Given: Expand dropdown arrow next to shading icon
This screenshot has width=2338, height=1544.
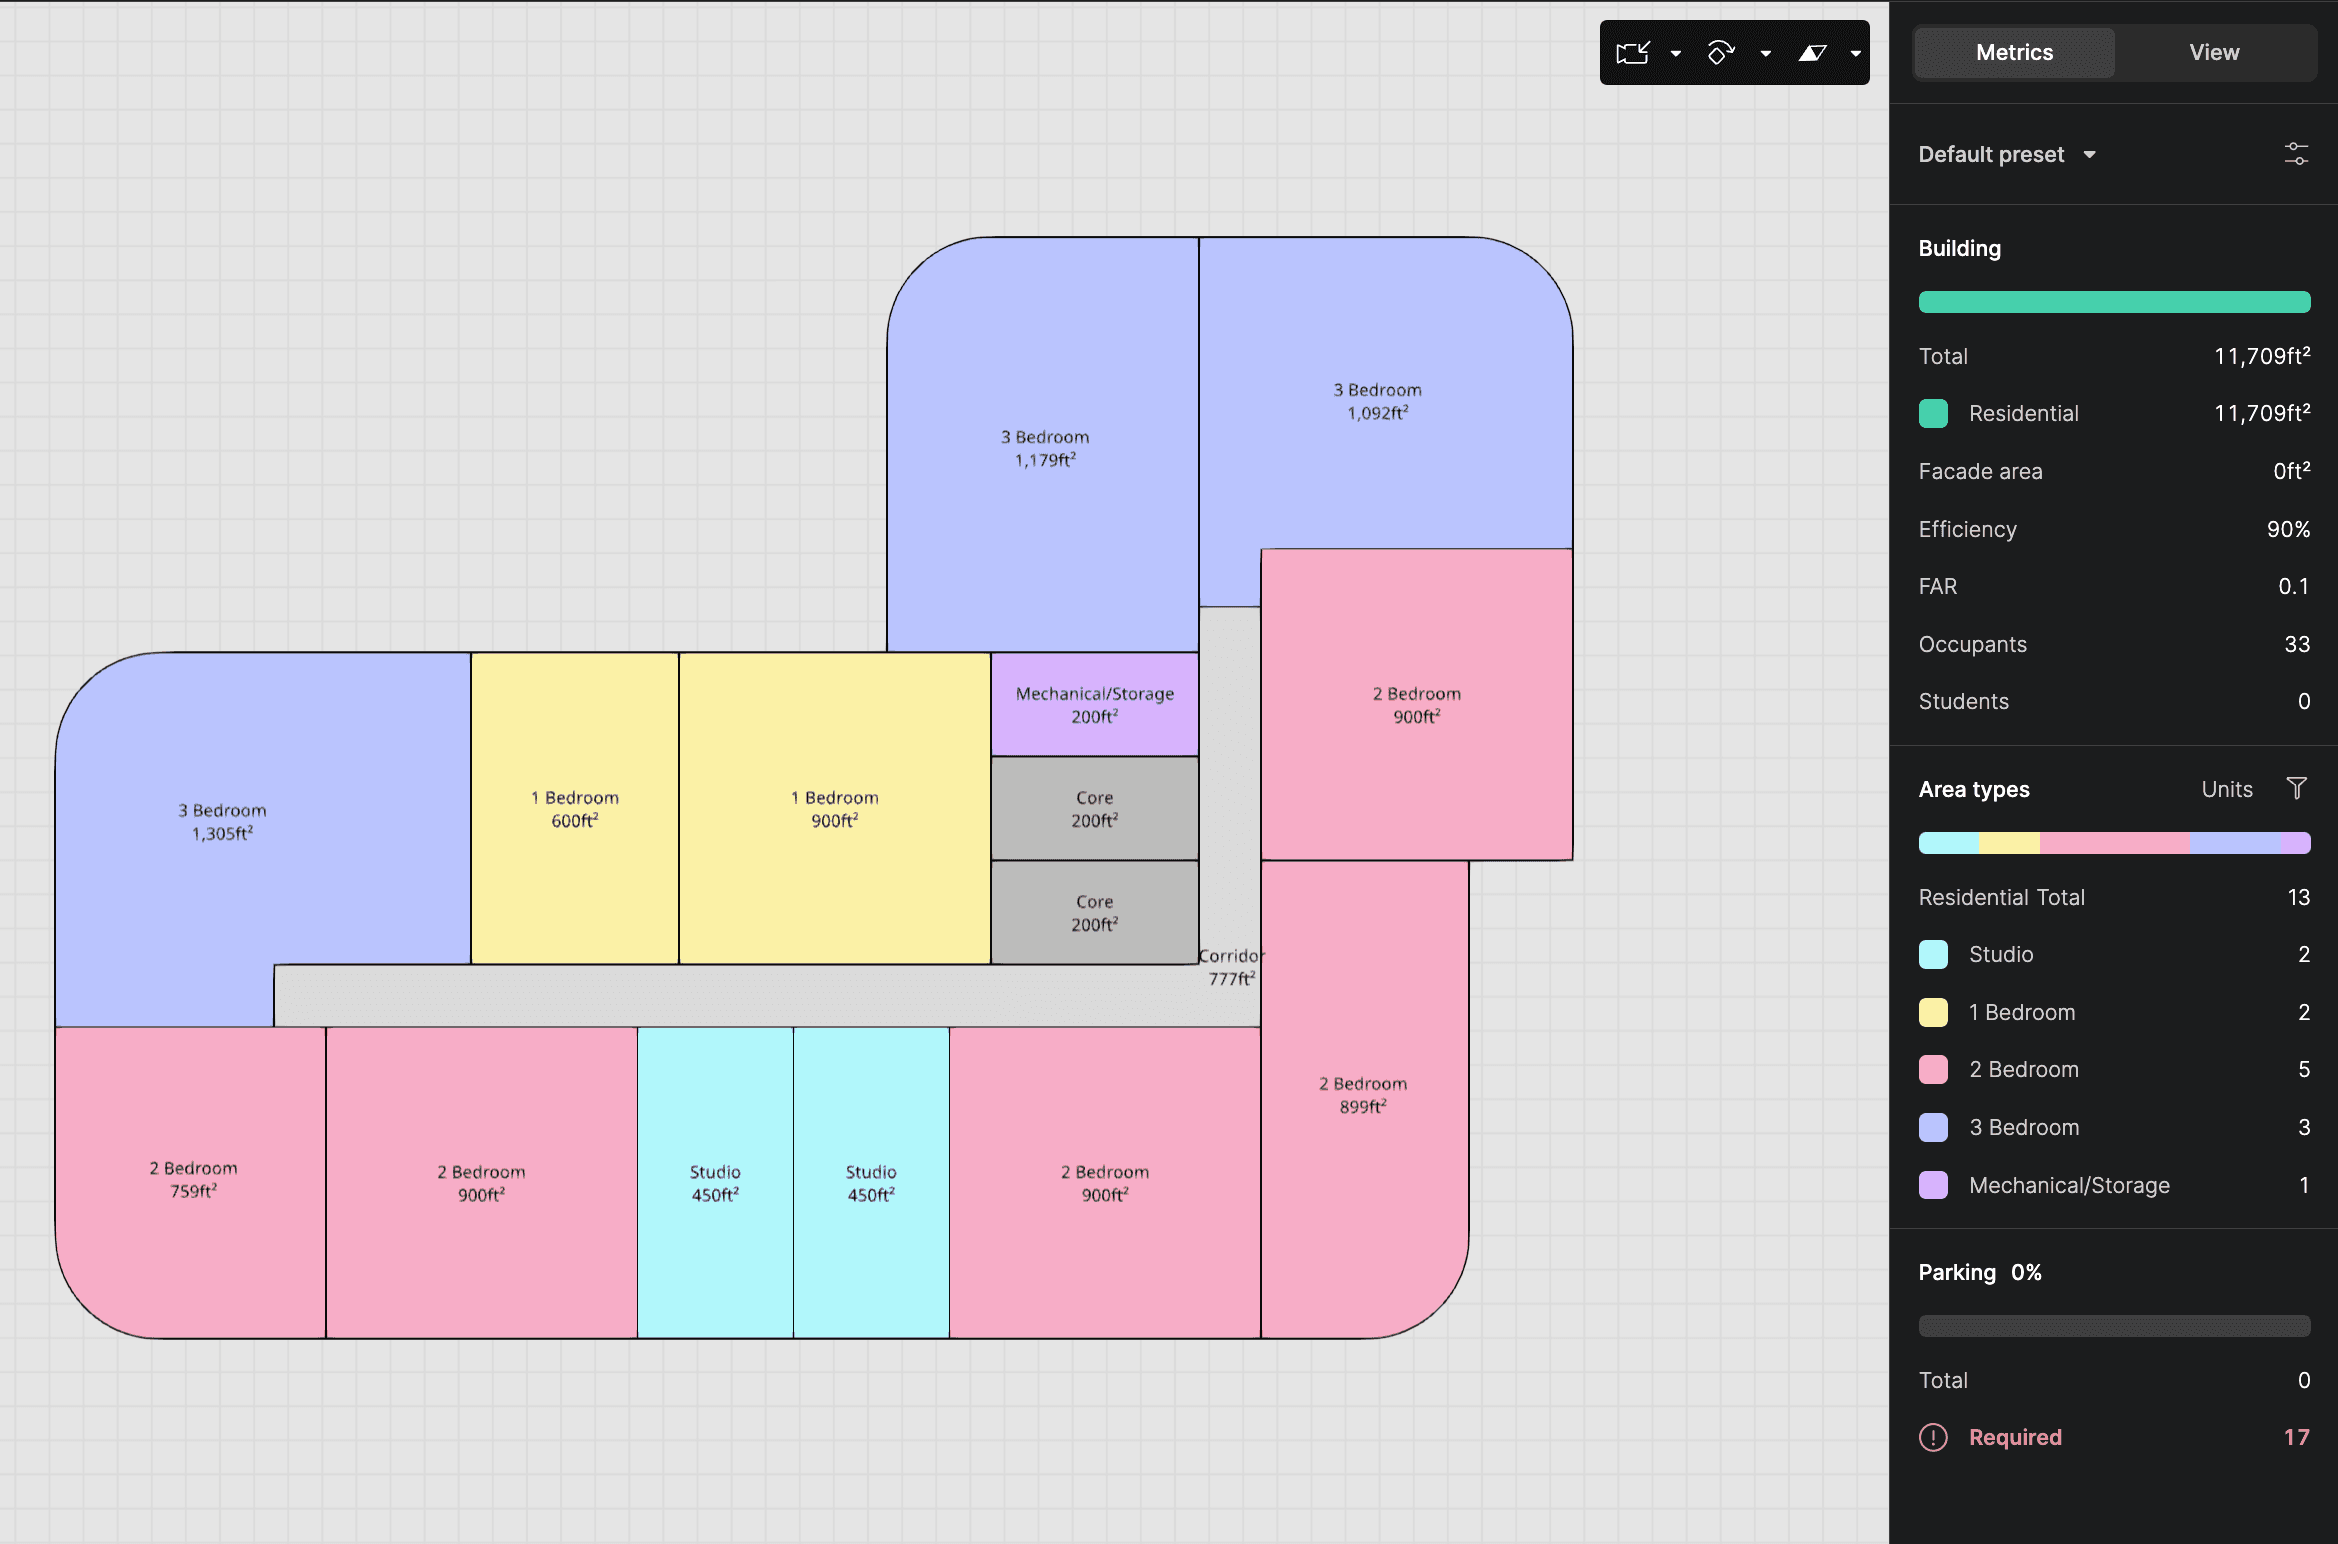Looking at the screenshot, I should [x=1856, y=54].
